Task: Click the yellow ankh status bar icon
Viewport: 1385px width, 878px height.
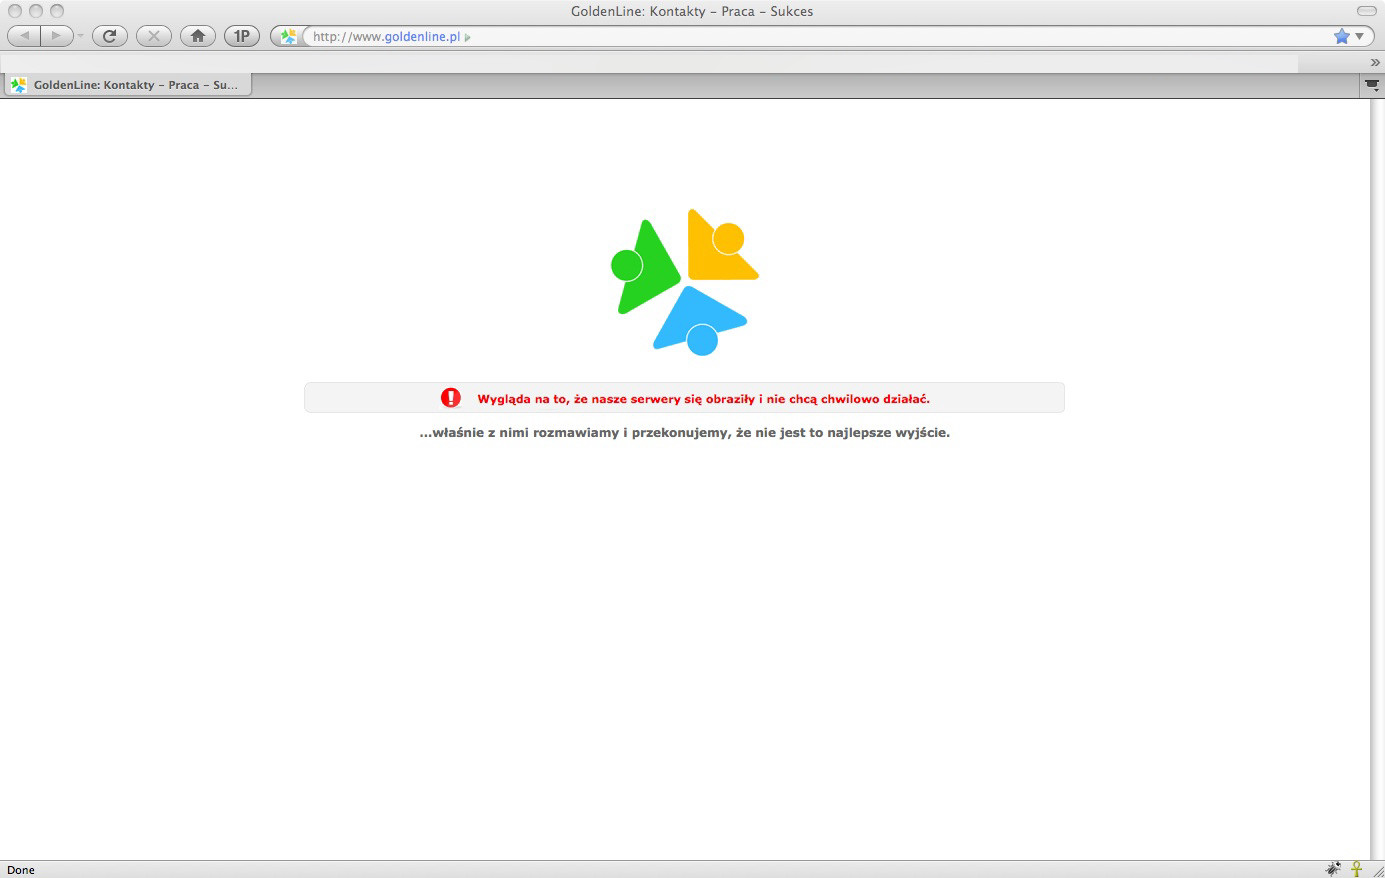Action: [x=1357, y=869]
